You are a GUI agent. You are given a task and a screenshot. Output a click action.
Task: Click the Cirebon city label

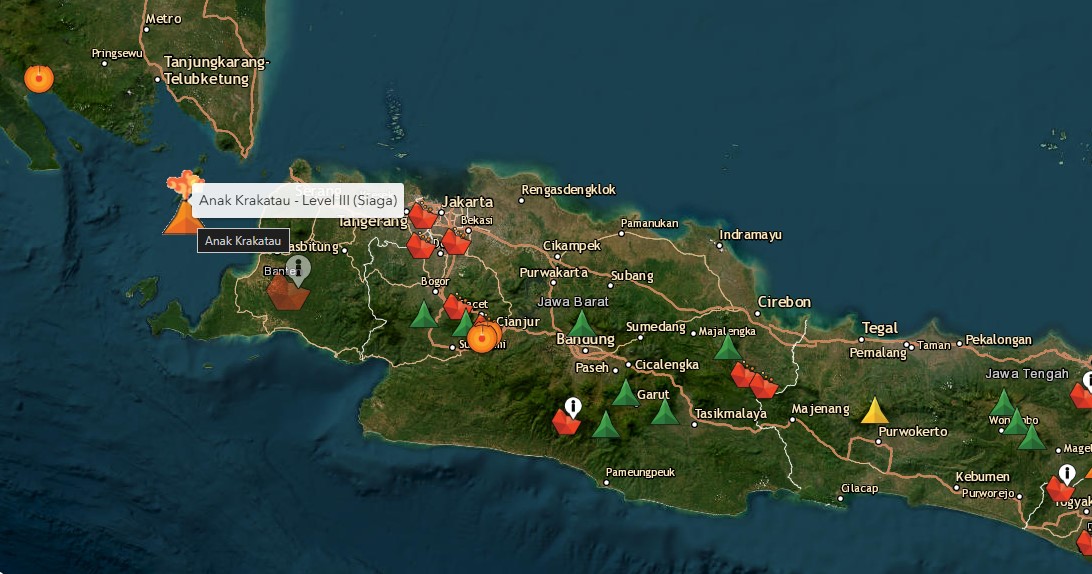(784, 302)
